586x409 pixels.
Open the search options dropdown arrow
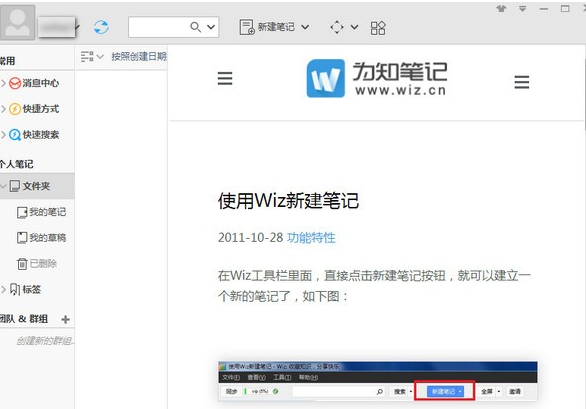[211, 27]
